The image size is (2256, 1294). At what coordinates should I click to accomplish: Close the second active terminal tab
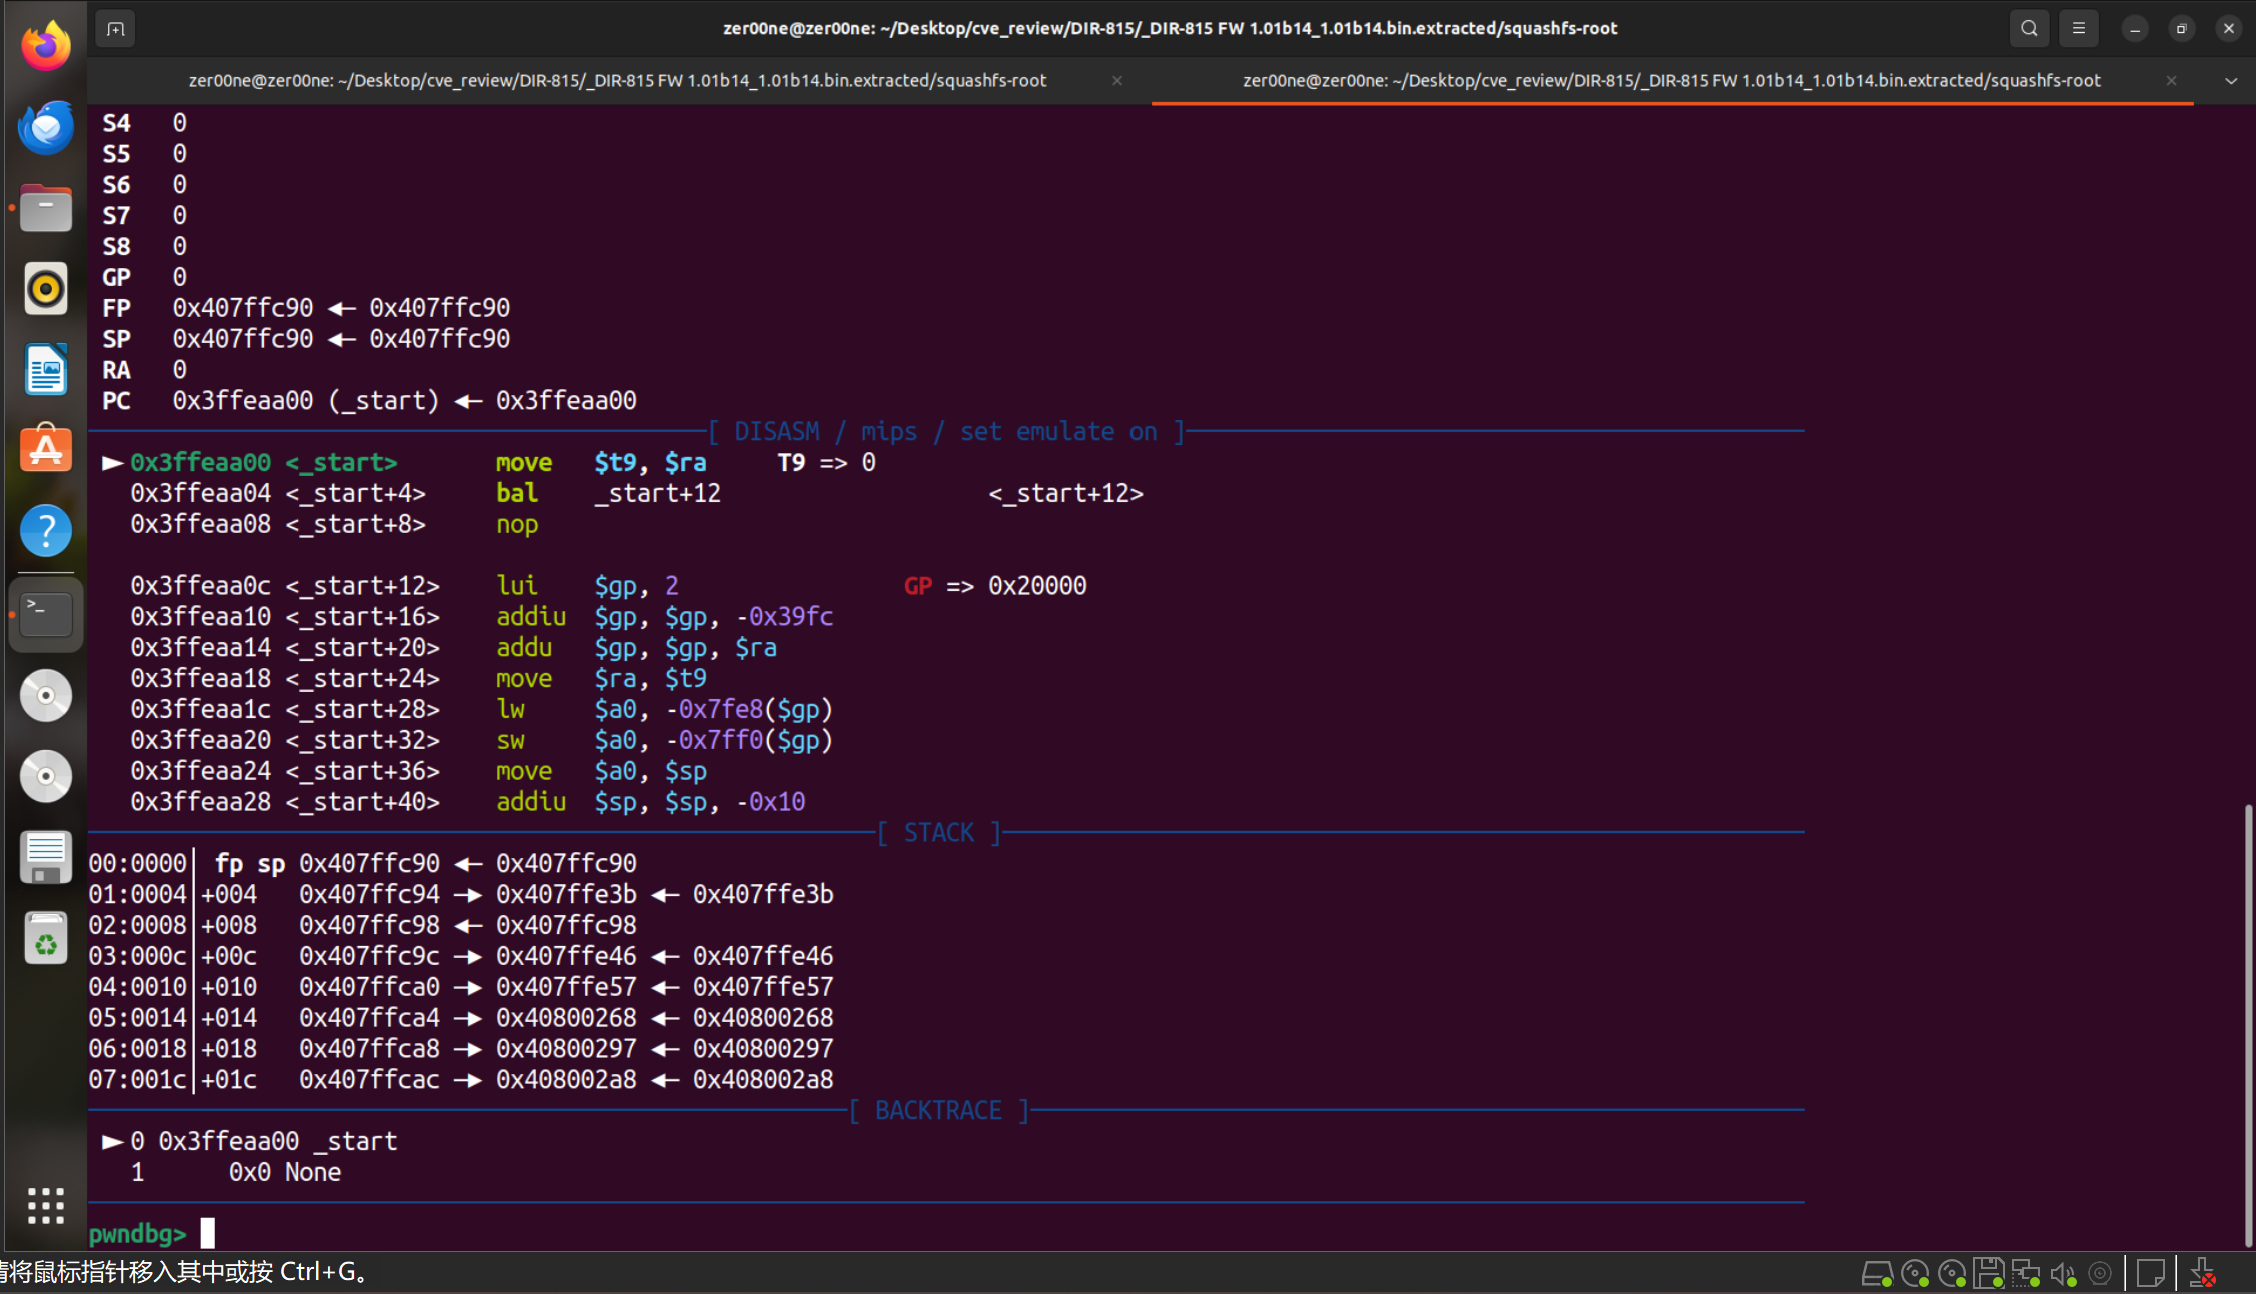point(2171,81)
